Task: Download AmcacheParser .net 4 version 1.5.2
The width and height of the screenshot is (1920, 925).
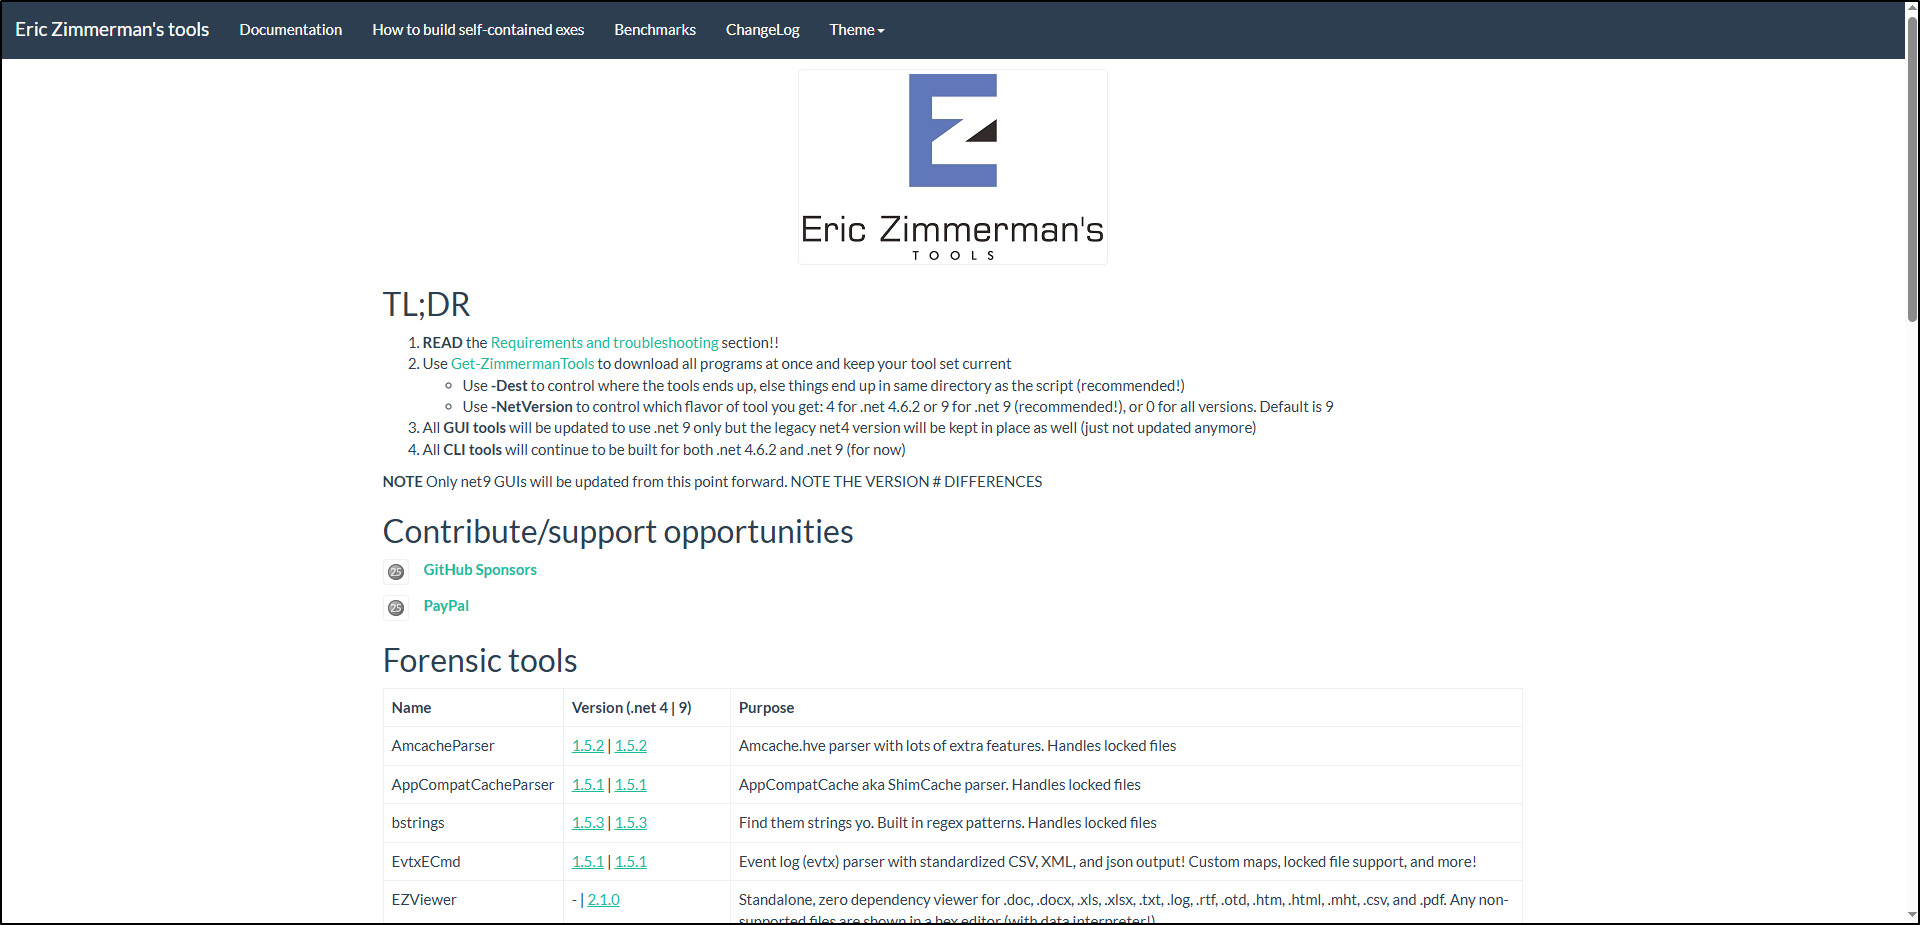Action: coord(588,746)
